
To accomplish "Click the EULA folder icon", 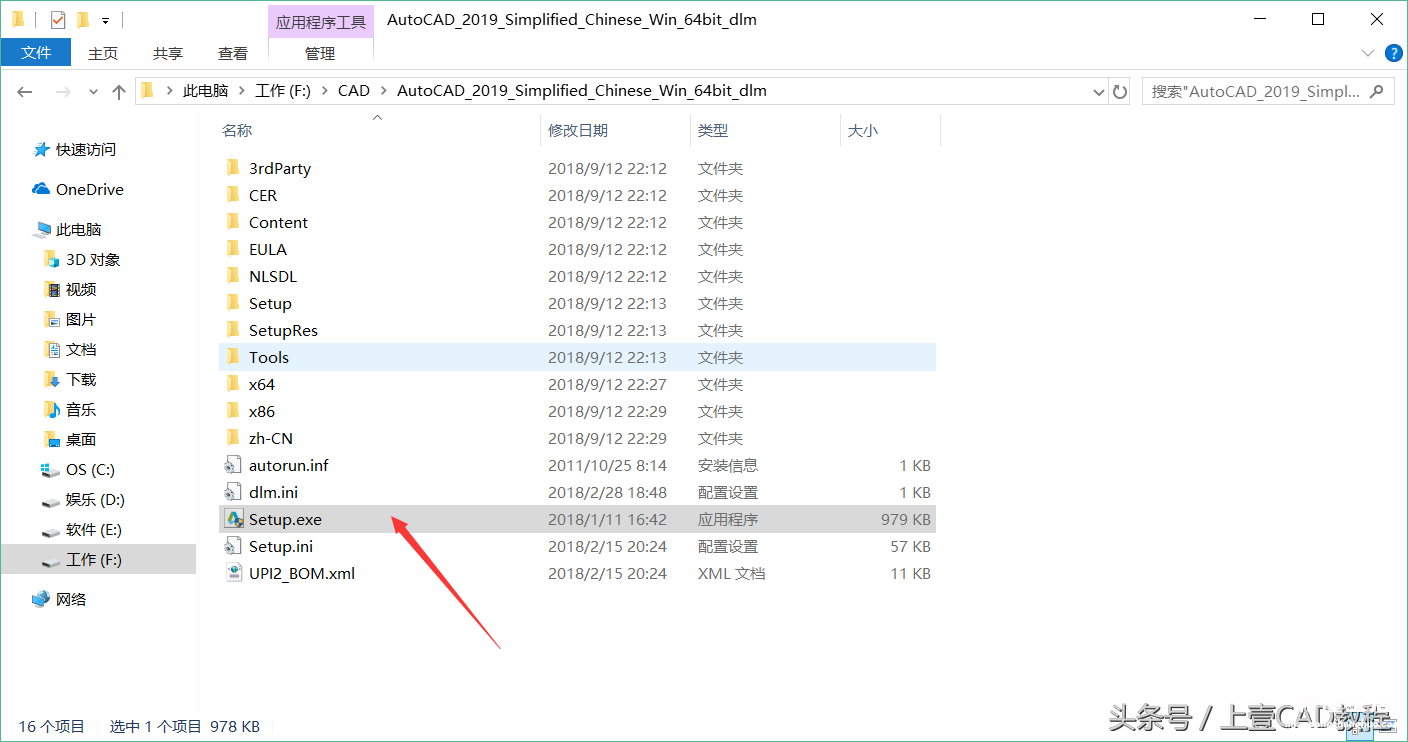I will (233, 249).
